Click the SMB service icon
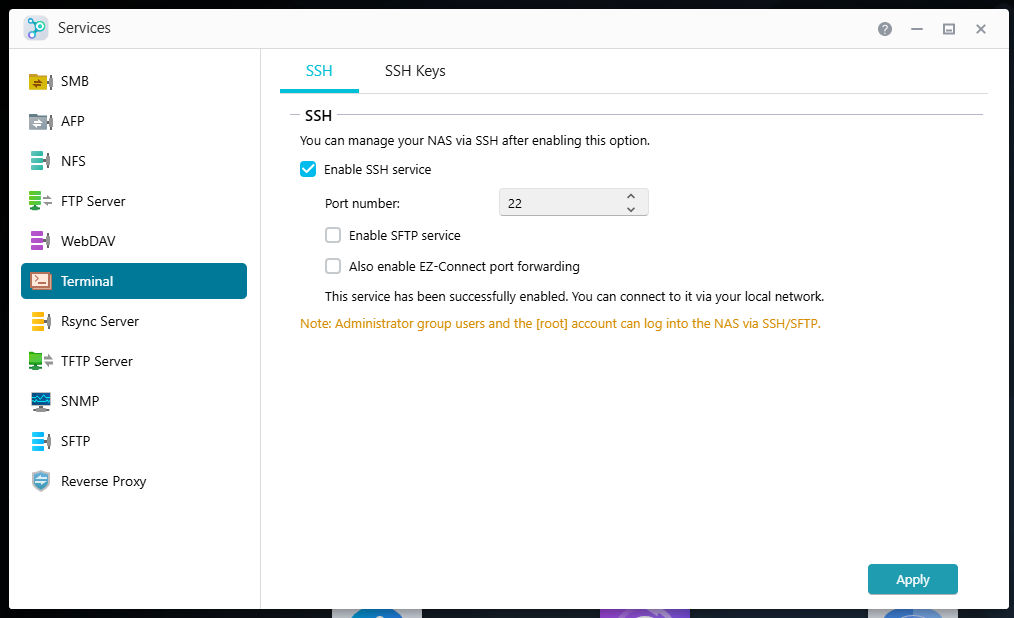This screenshot has width=1014, height=618. (x=41, y=81)
